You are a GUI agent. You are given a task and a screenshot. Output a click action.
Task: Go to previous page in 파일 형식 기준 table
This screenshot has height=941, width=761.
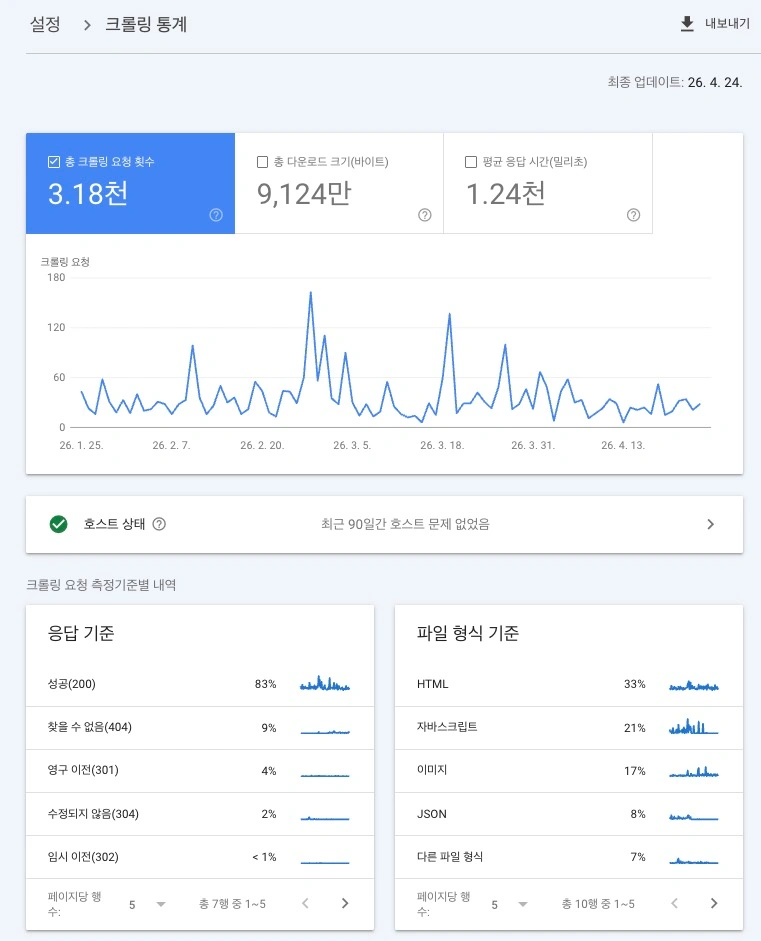click(675, 903)
